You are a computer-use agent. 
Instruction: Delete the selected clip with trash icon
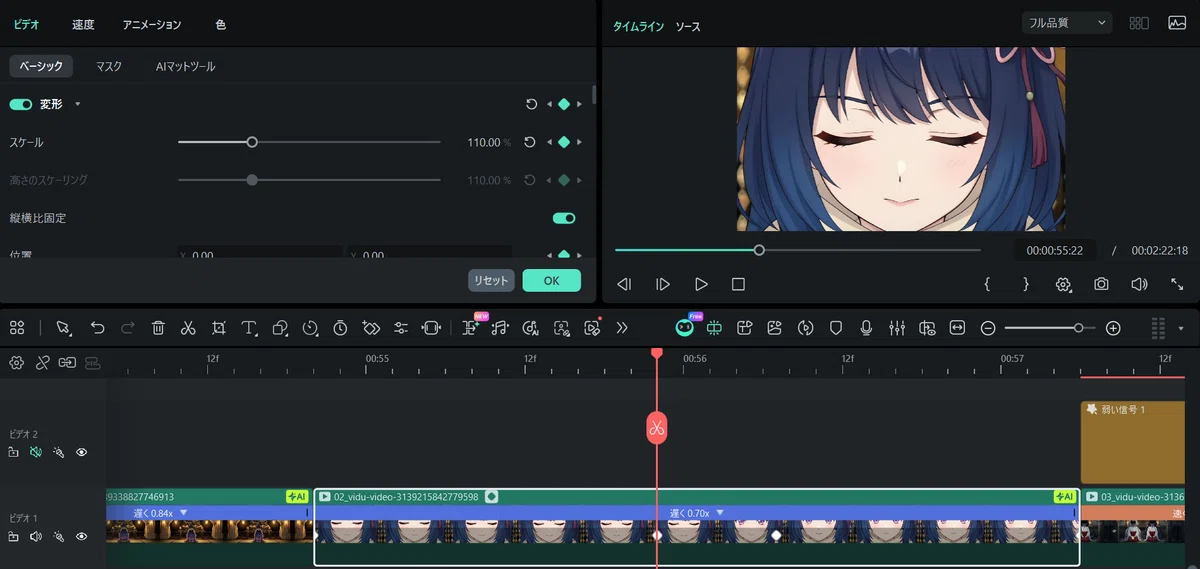(158, 327)
